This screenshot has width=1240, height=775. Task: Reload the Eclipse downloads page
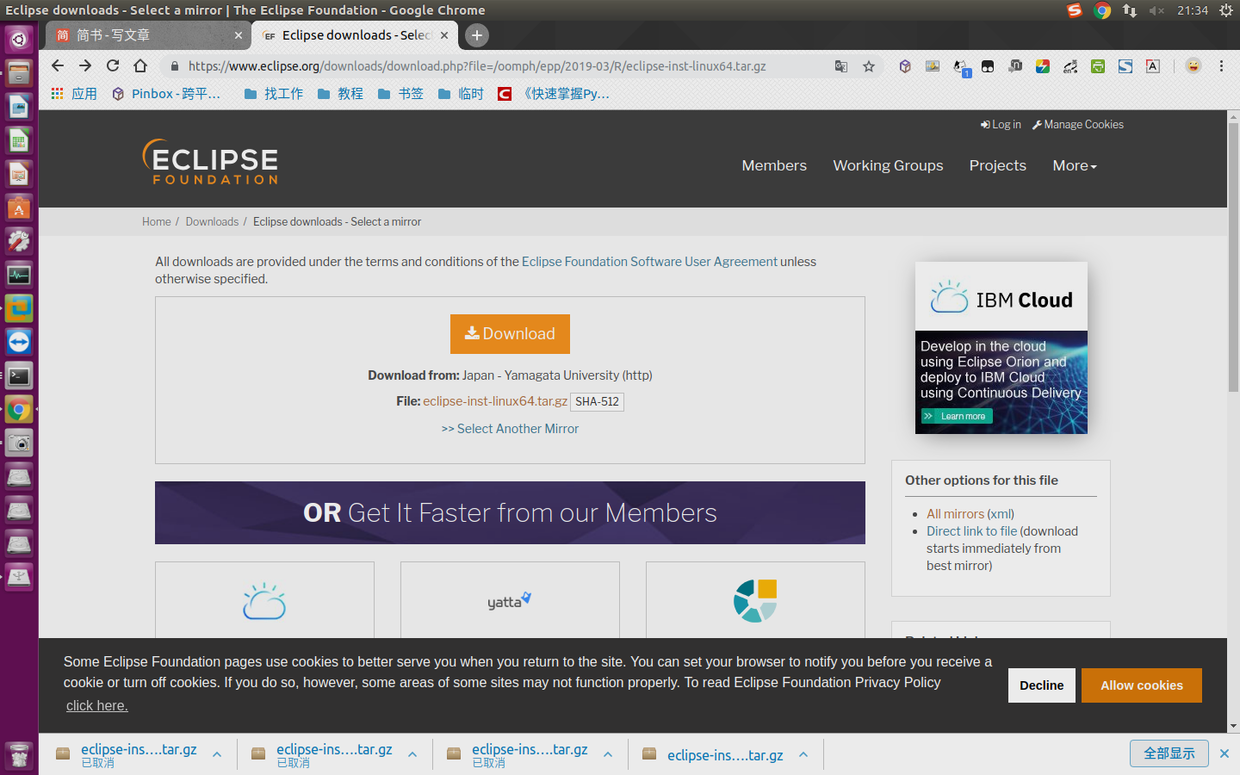point(113,66)
